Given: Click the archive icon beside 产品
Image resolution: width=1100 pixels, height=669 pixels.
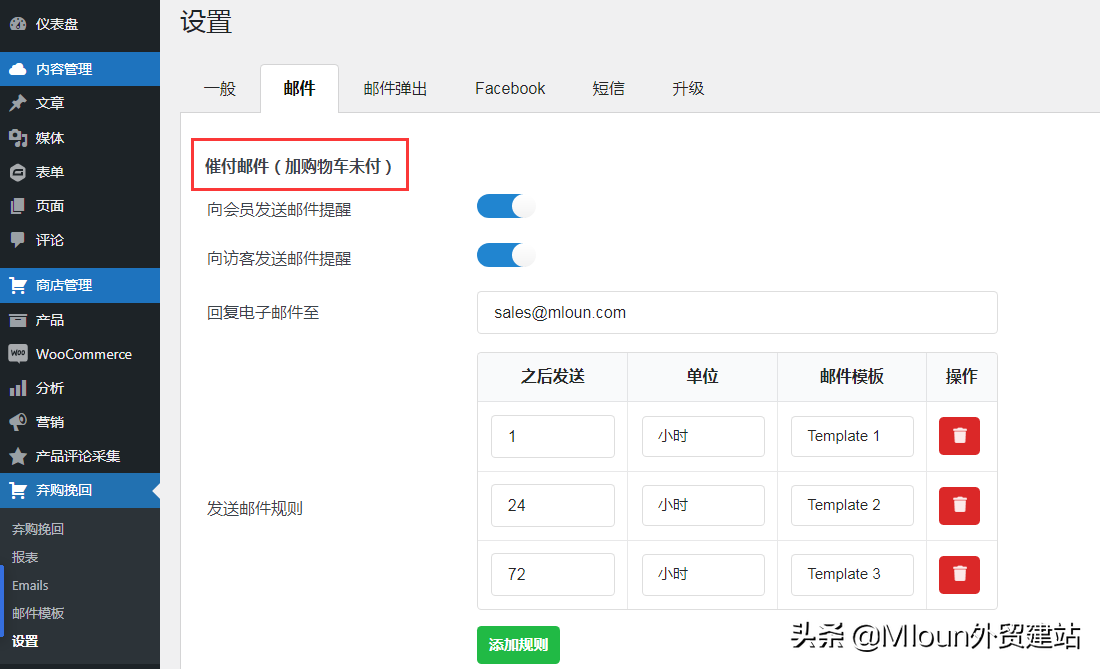Looking at the screenshot, I should 18,320.
